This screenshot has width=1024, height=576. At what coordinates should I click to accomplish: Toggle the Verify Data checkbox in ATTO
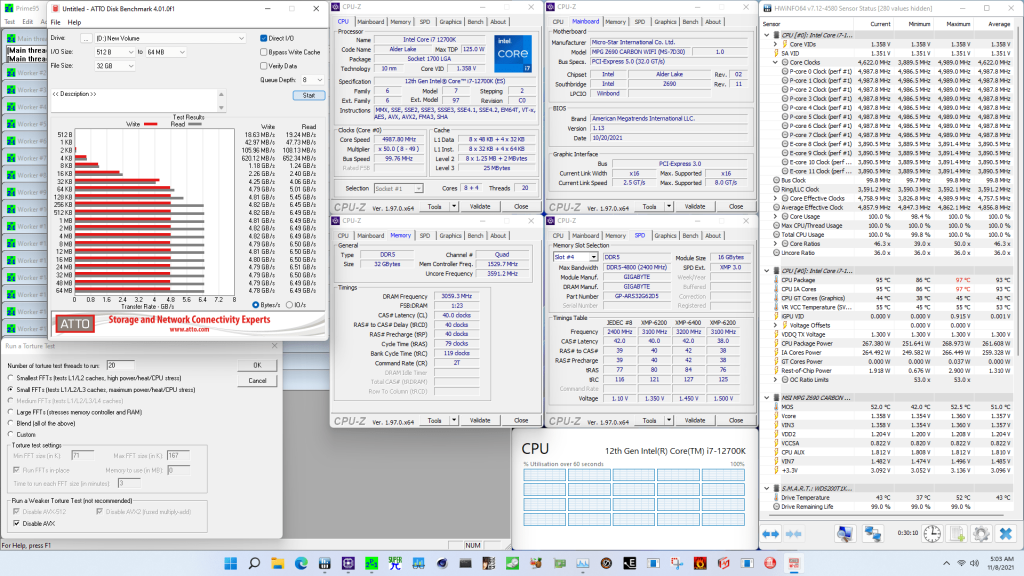point(264,66)
